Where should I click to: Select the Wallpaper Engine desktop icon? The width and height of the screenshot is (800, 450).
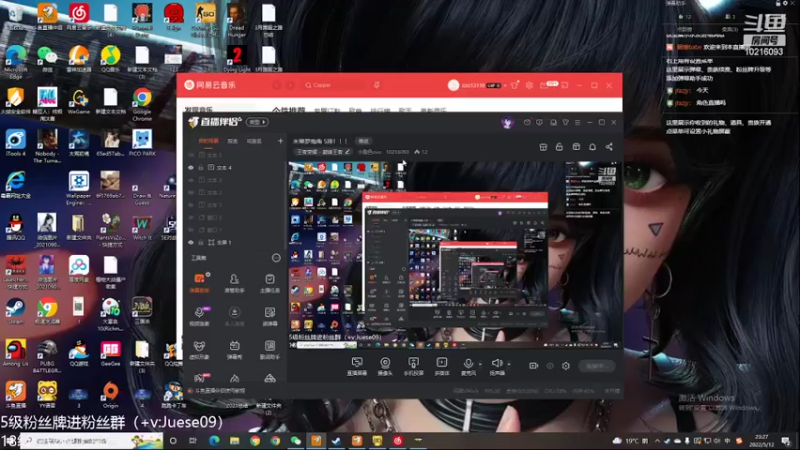tap(79, 189)
